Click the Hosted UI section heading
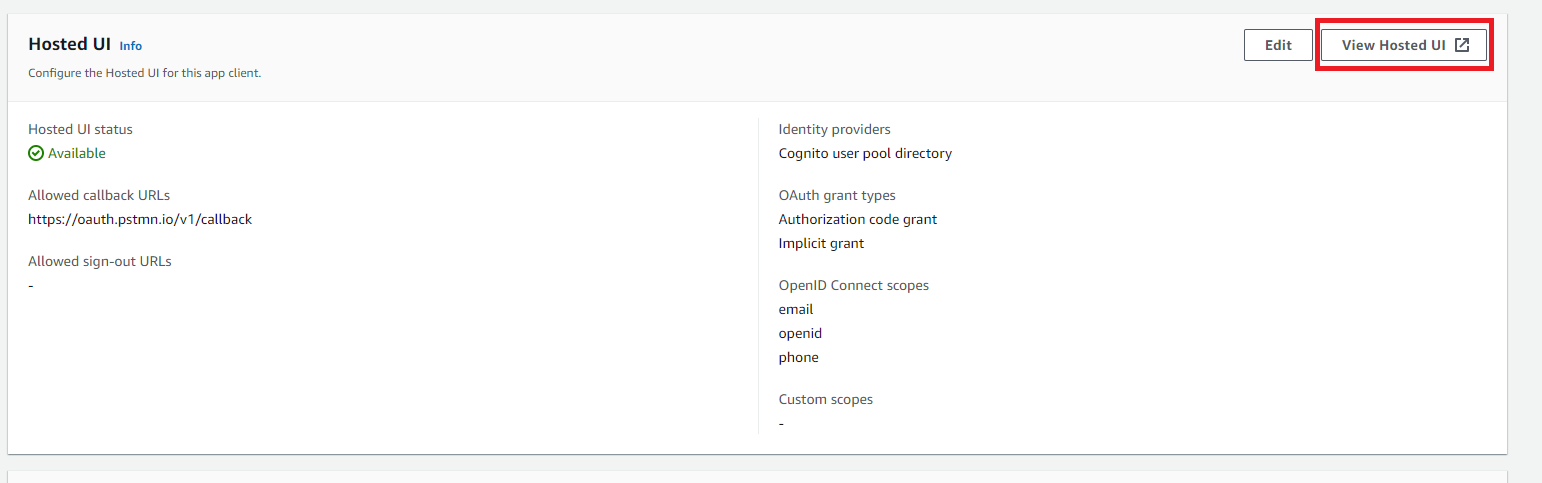 point(69,45)
